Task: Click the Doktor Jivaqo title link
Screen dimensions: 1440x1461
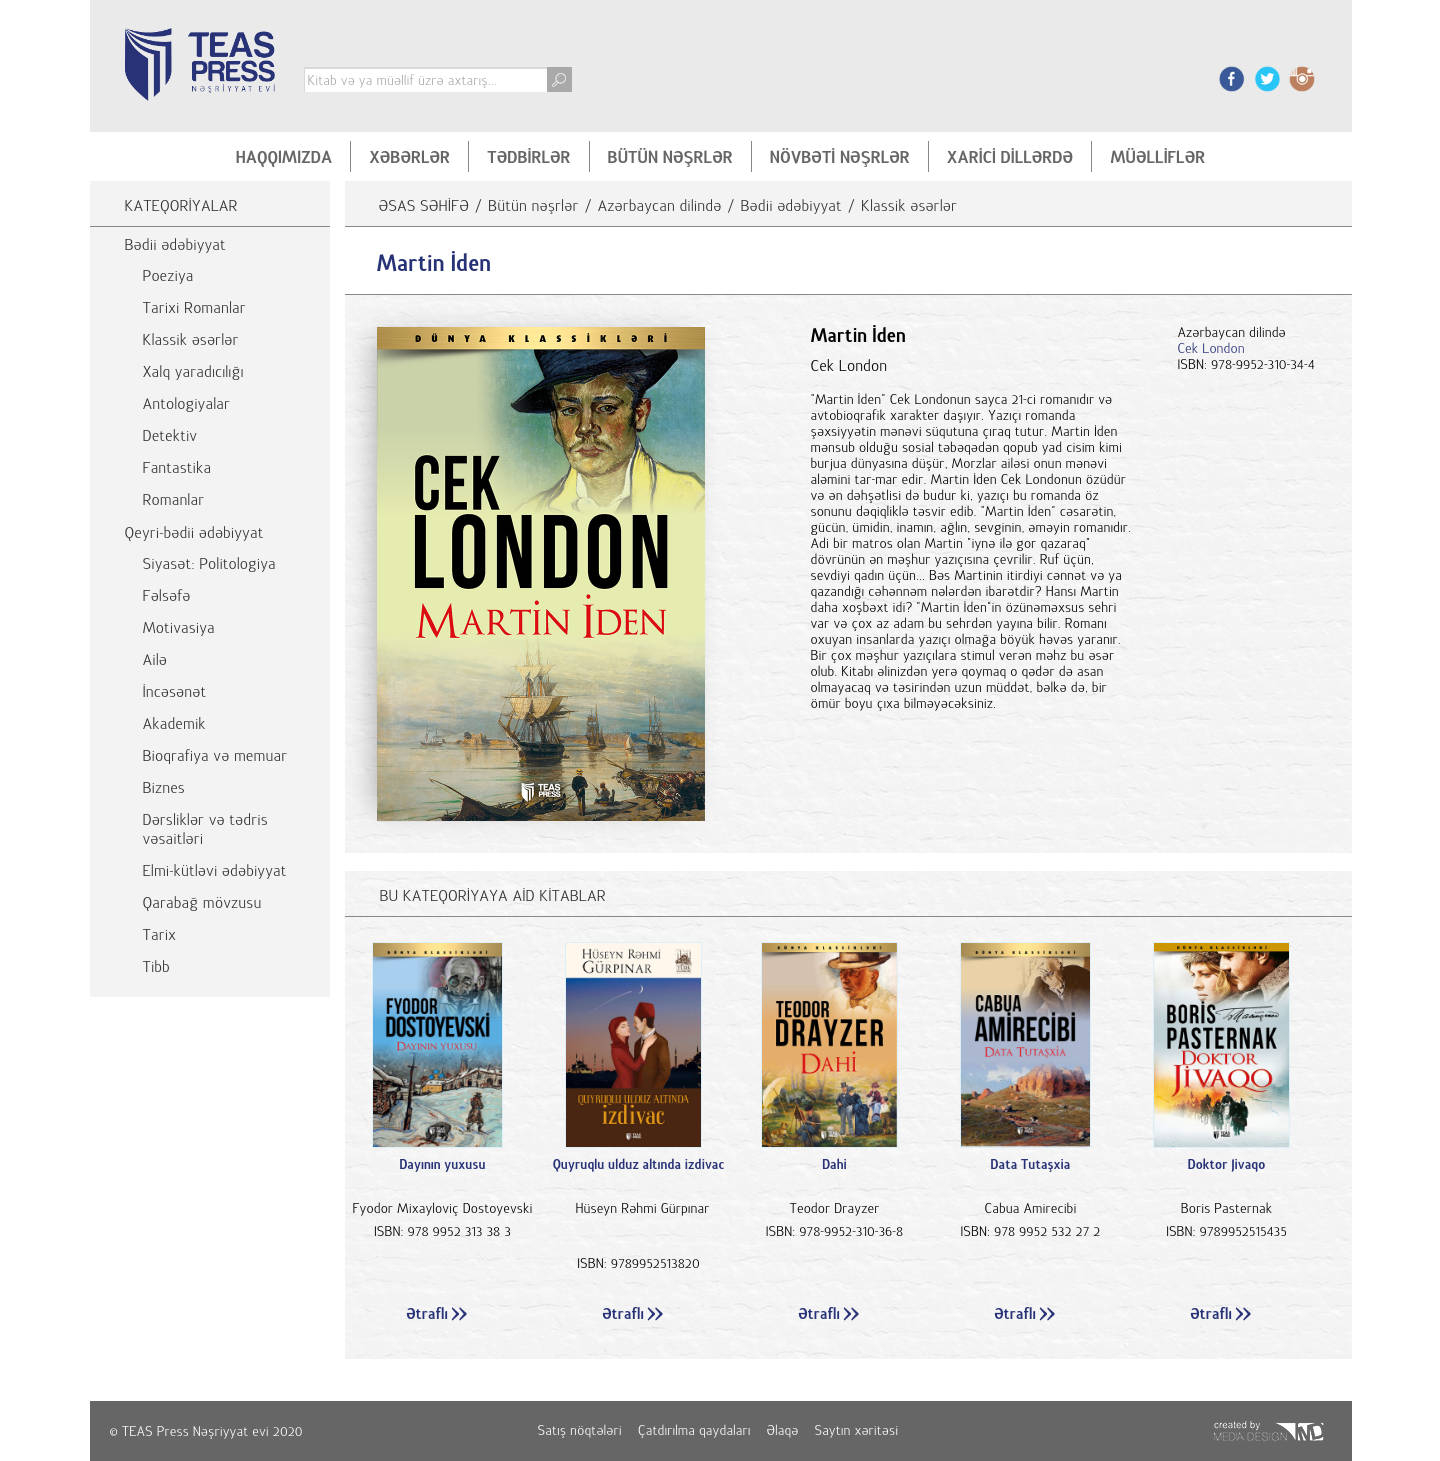Action: point(1226,1165)
